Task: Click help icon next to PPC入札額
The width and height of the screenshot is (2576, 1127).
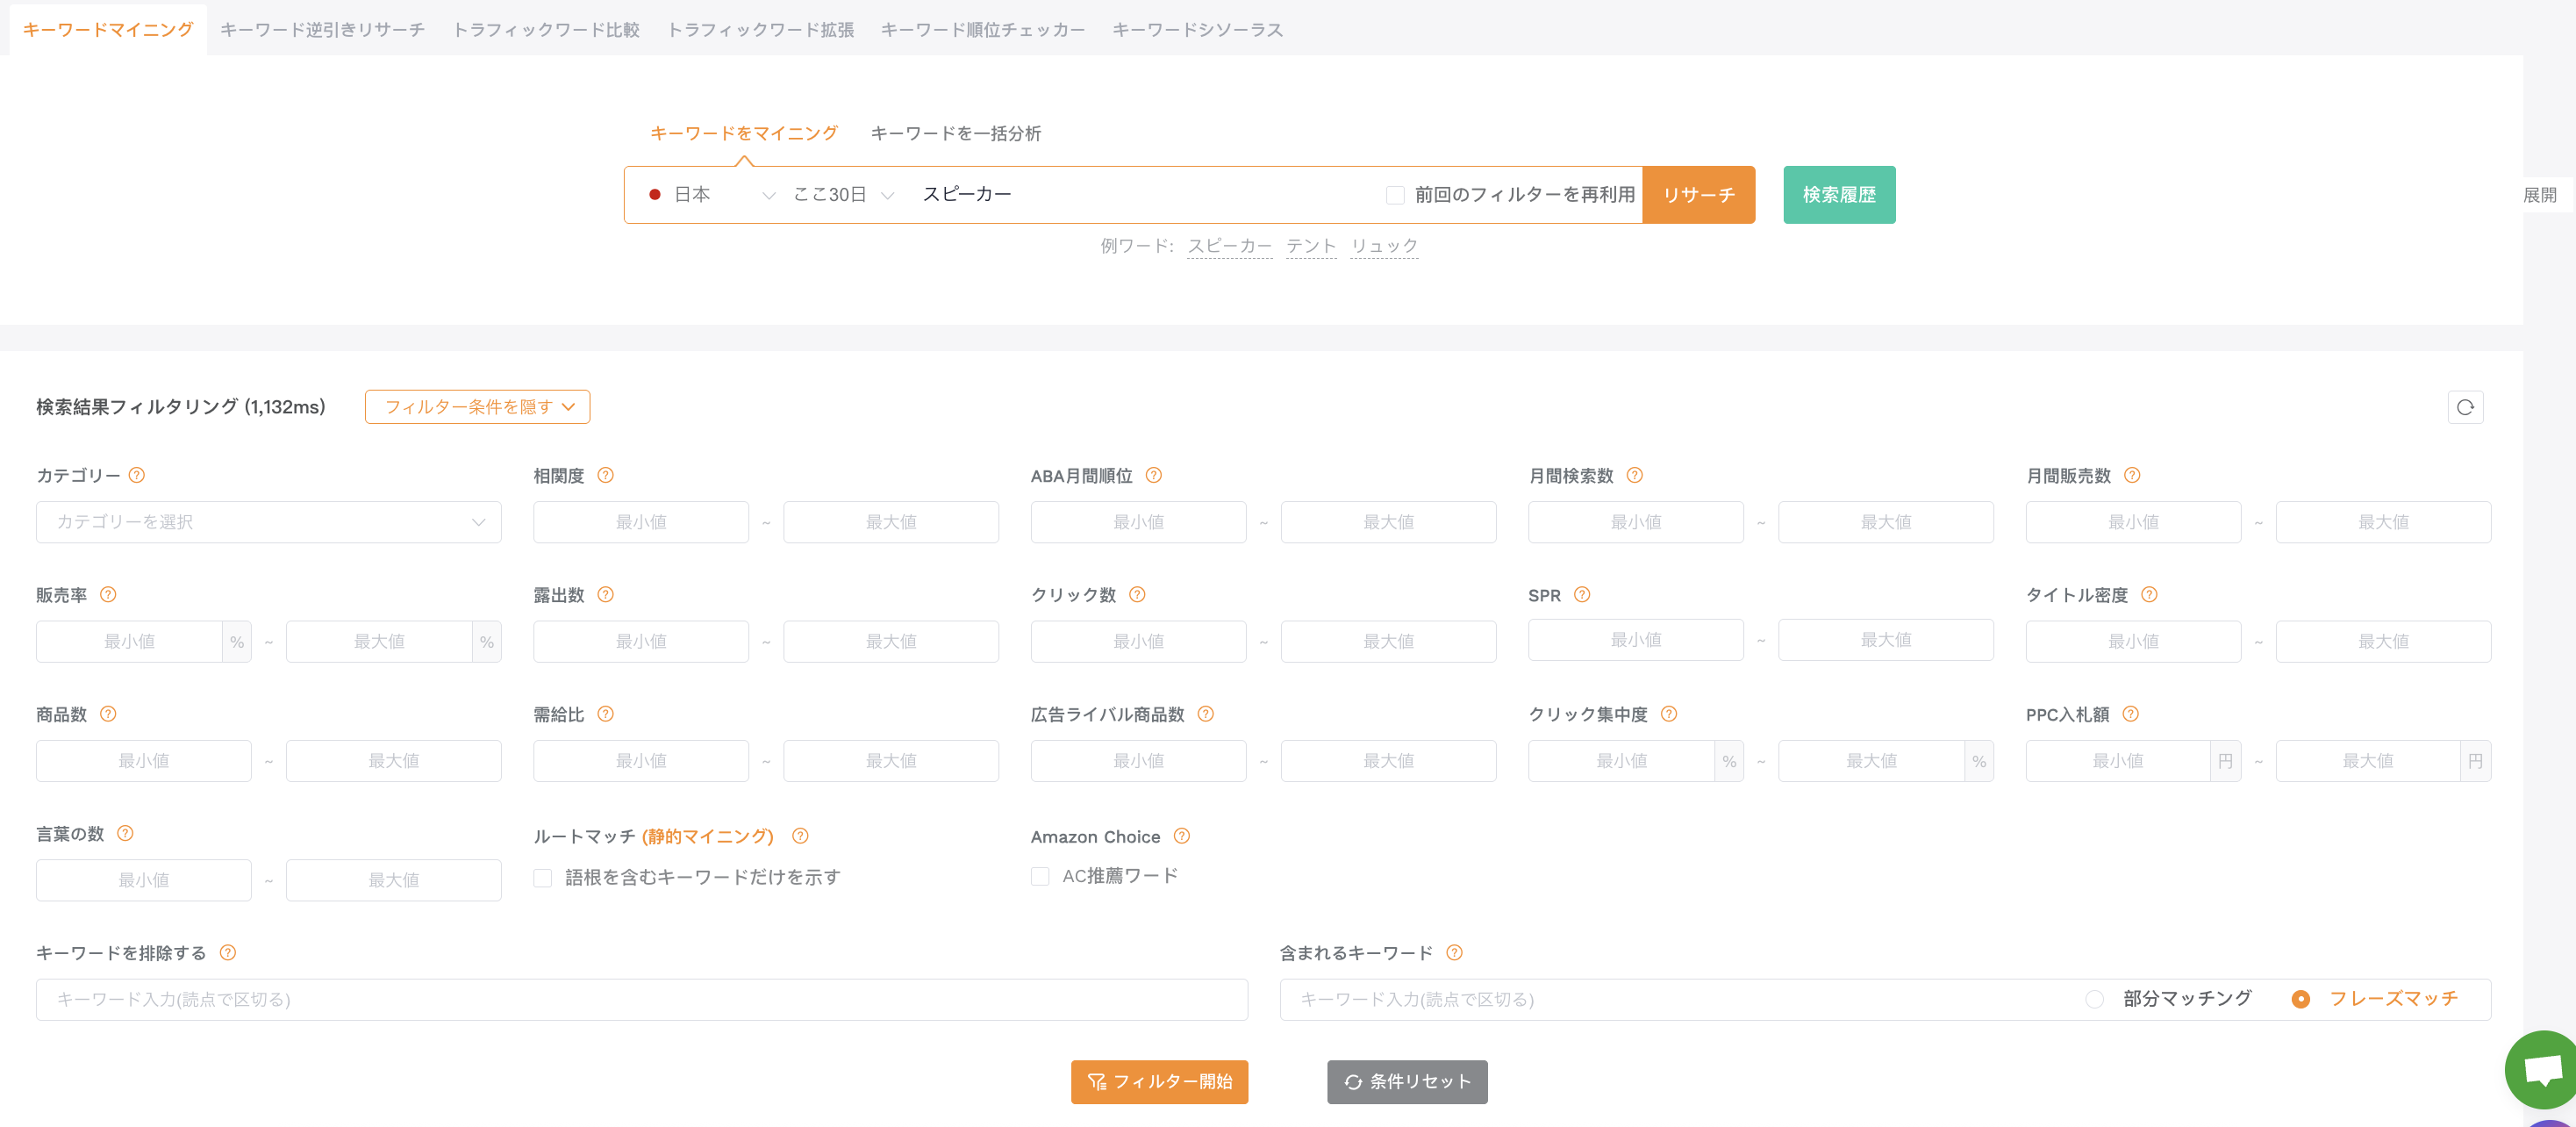Action: click(x=2130, y=713)
